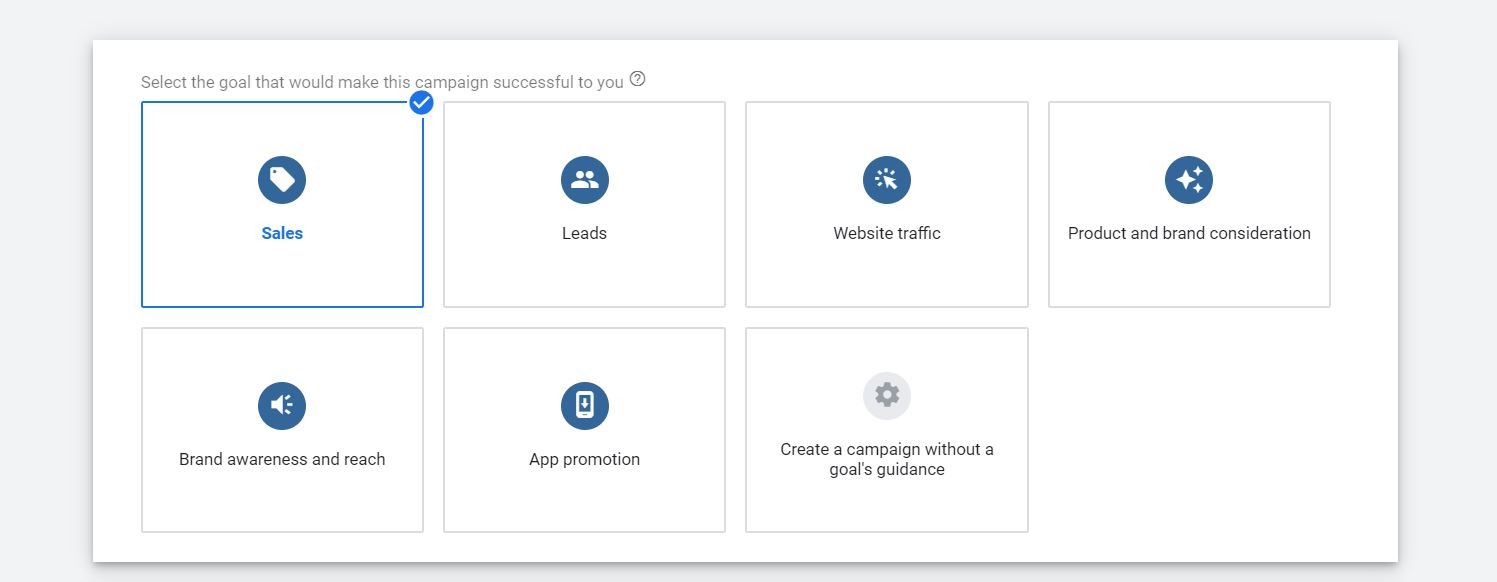Click the Sales price tag icon
Viewport: 1497px width, 582px height.
click(282, 180)
